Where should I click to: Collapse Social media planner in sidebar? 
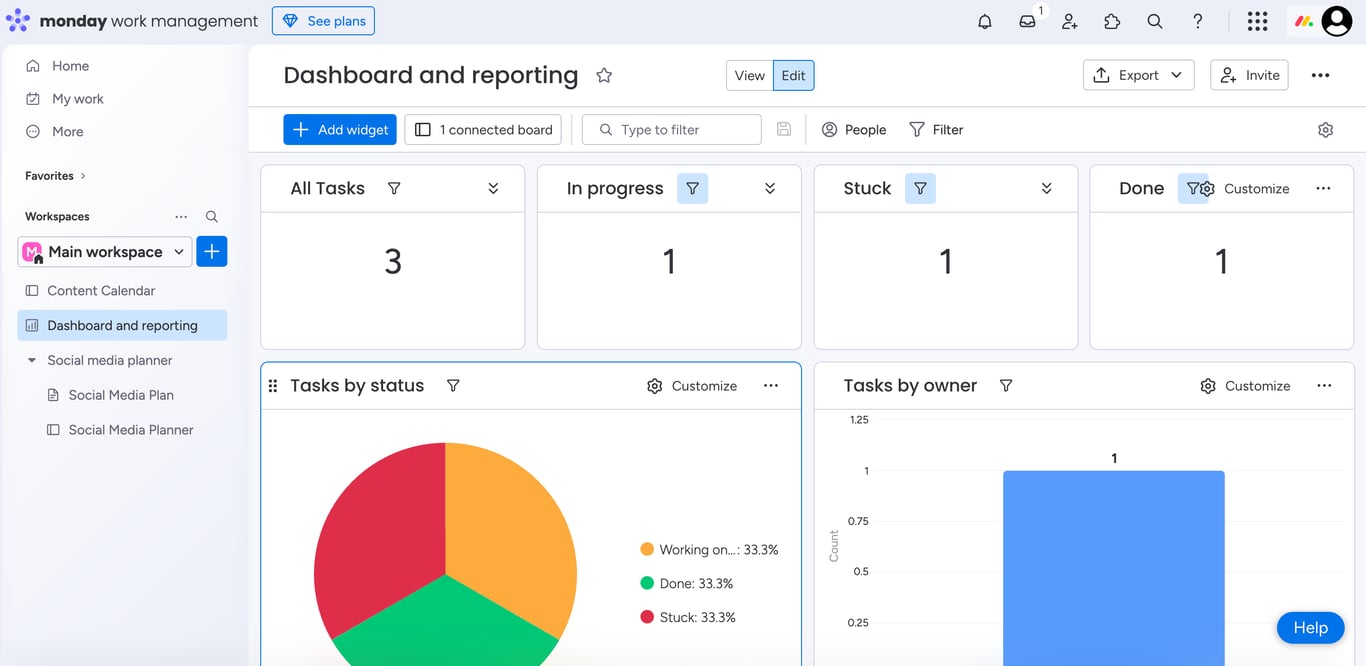point(31,360)
